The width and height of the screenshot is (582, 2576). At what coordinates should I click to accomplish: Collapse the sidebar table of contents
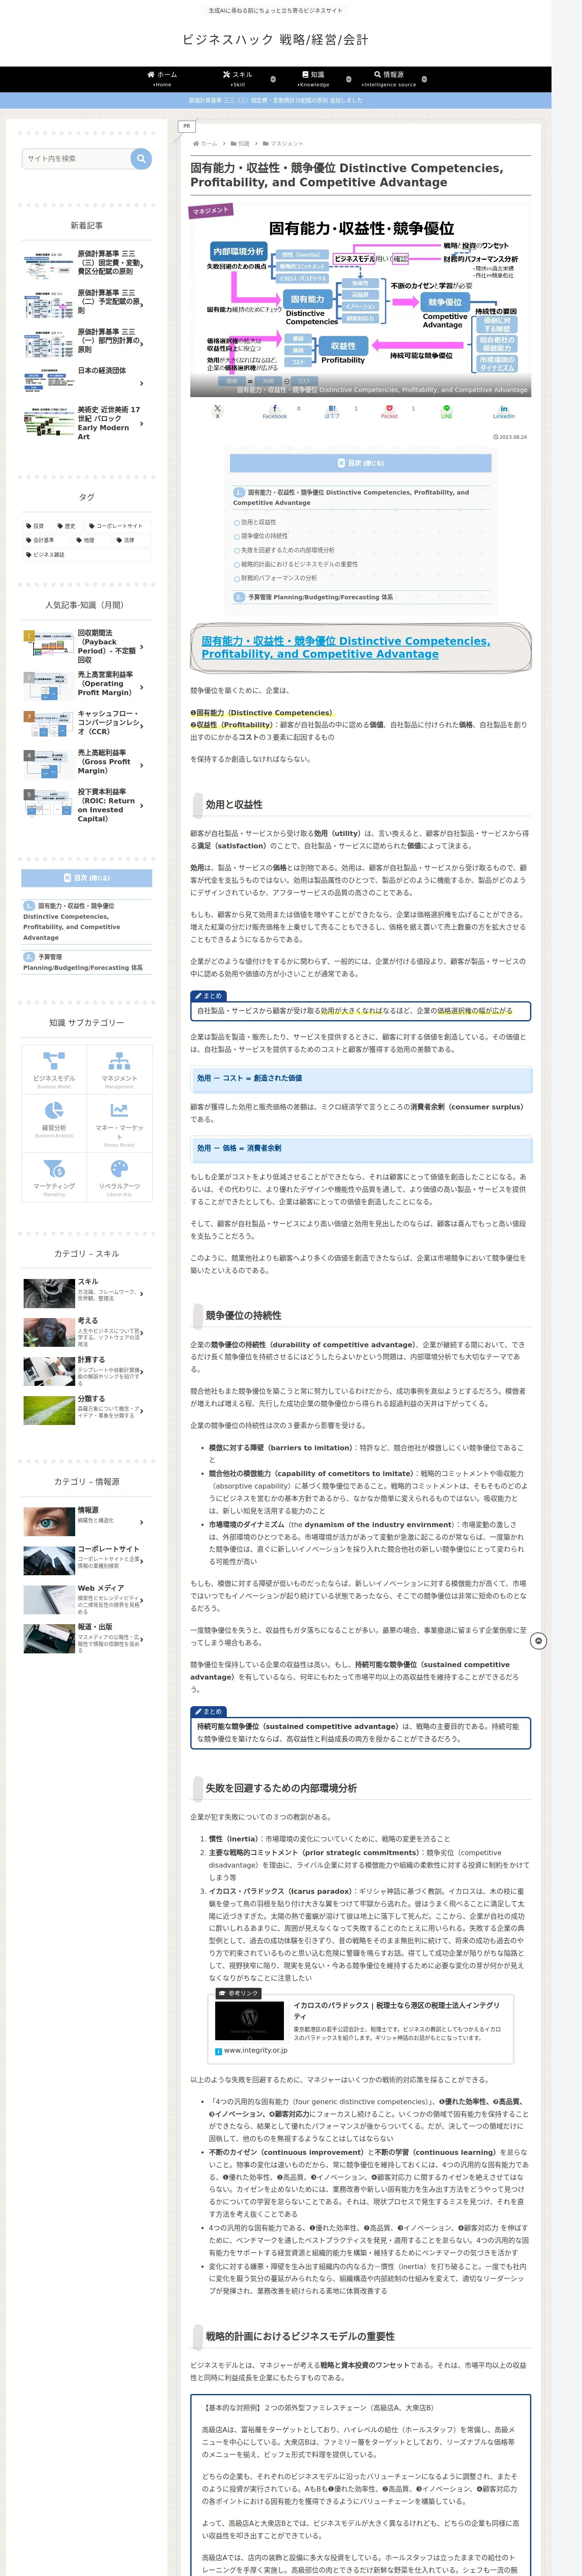point(87,878)
